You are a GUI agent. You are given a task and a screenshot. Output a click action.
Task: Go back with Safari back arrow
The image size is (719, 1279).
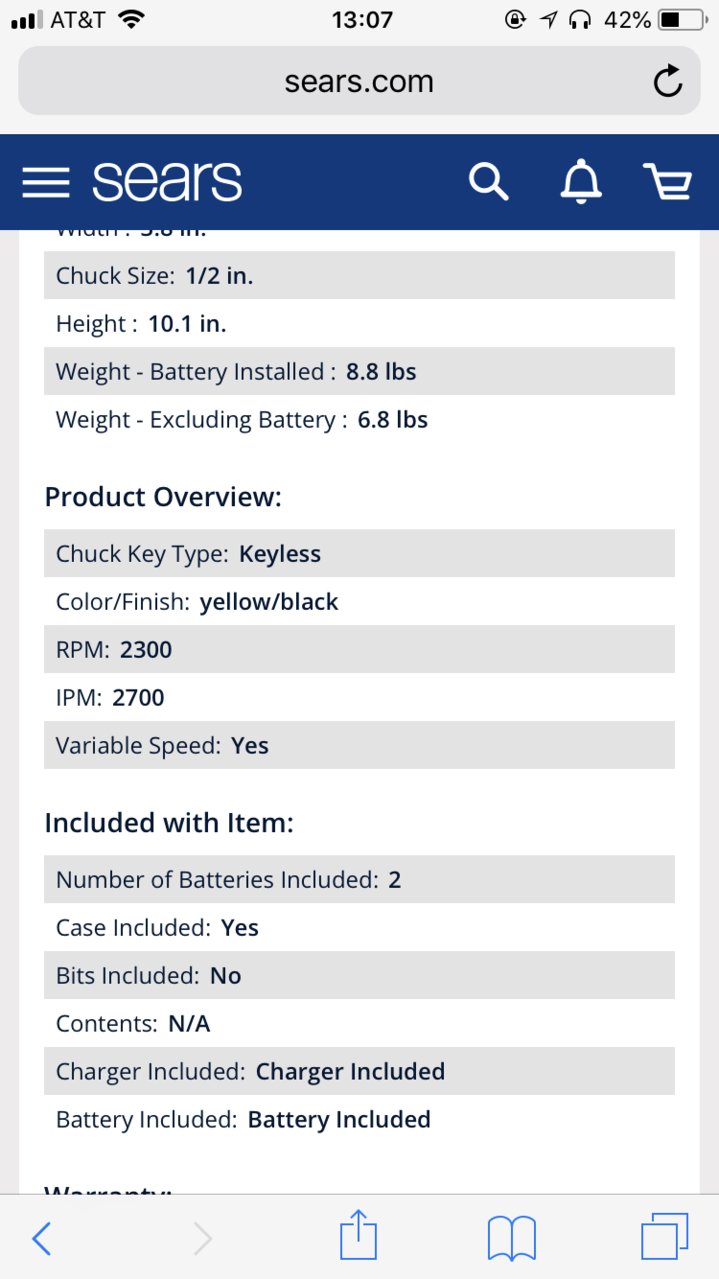pyautogui.click(x=41, y=1239)
